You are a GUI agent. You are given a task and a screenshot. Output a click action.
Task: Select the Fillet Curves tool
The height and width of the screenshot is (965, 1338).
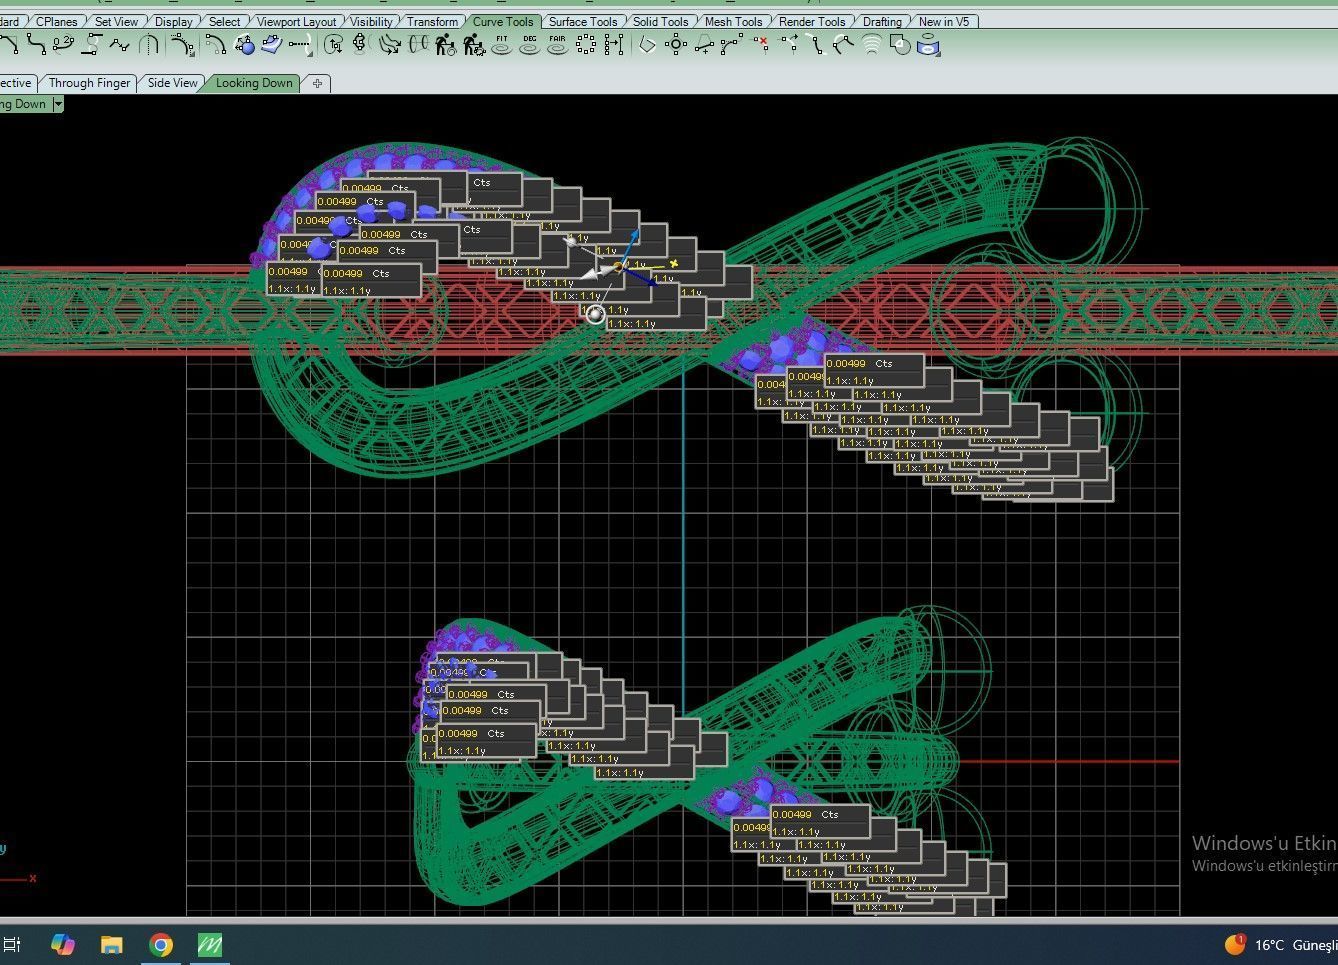pos(8,44)
